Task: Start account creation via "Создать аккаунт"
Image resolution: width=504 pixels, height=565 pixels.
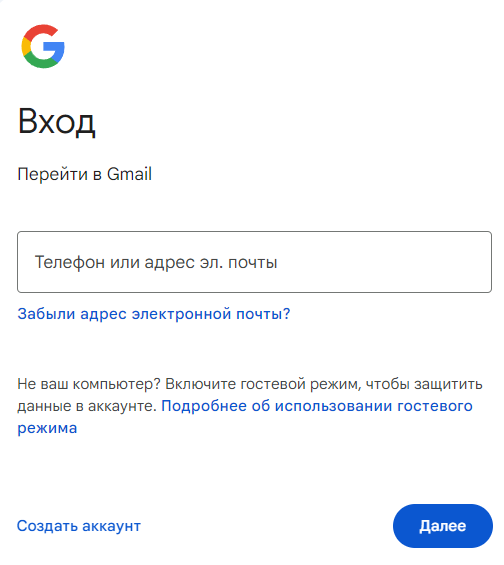Action: (79, 526)
